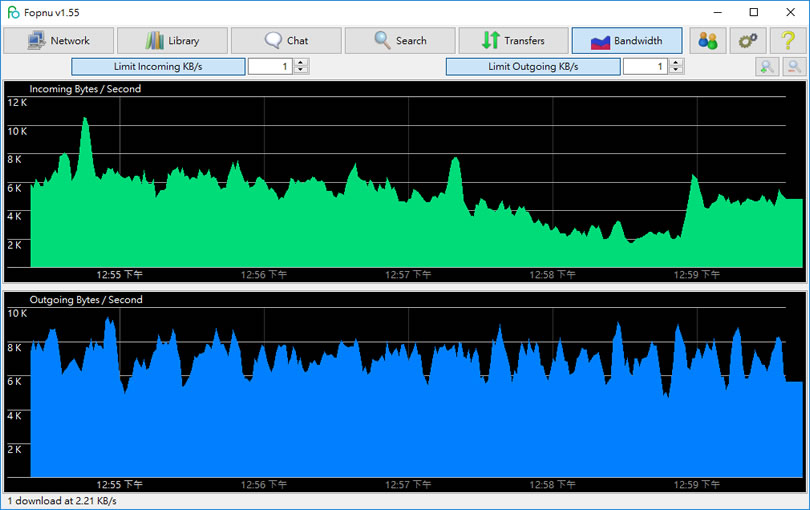
Task: Click the 12 K label on incoming graph
Action: (17, 102)
